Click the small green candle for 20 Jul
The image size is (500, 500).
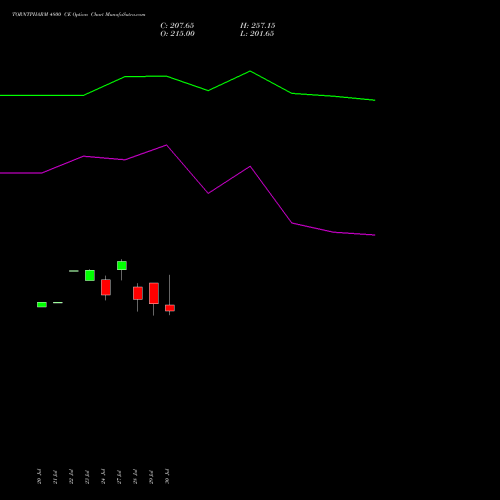[x=42, y=305]
